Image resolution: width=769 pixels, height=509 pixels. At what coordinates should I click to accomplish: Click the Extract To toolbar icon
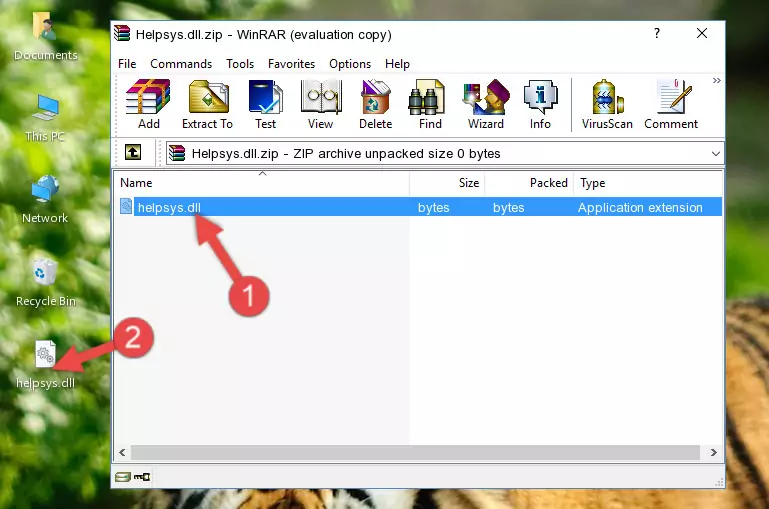click(x=207, y=104)
